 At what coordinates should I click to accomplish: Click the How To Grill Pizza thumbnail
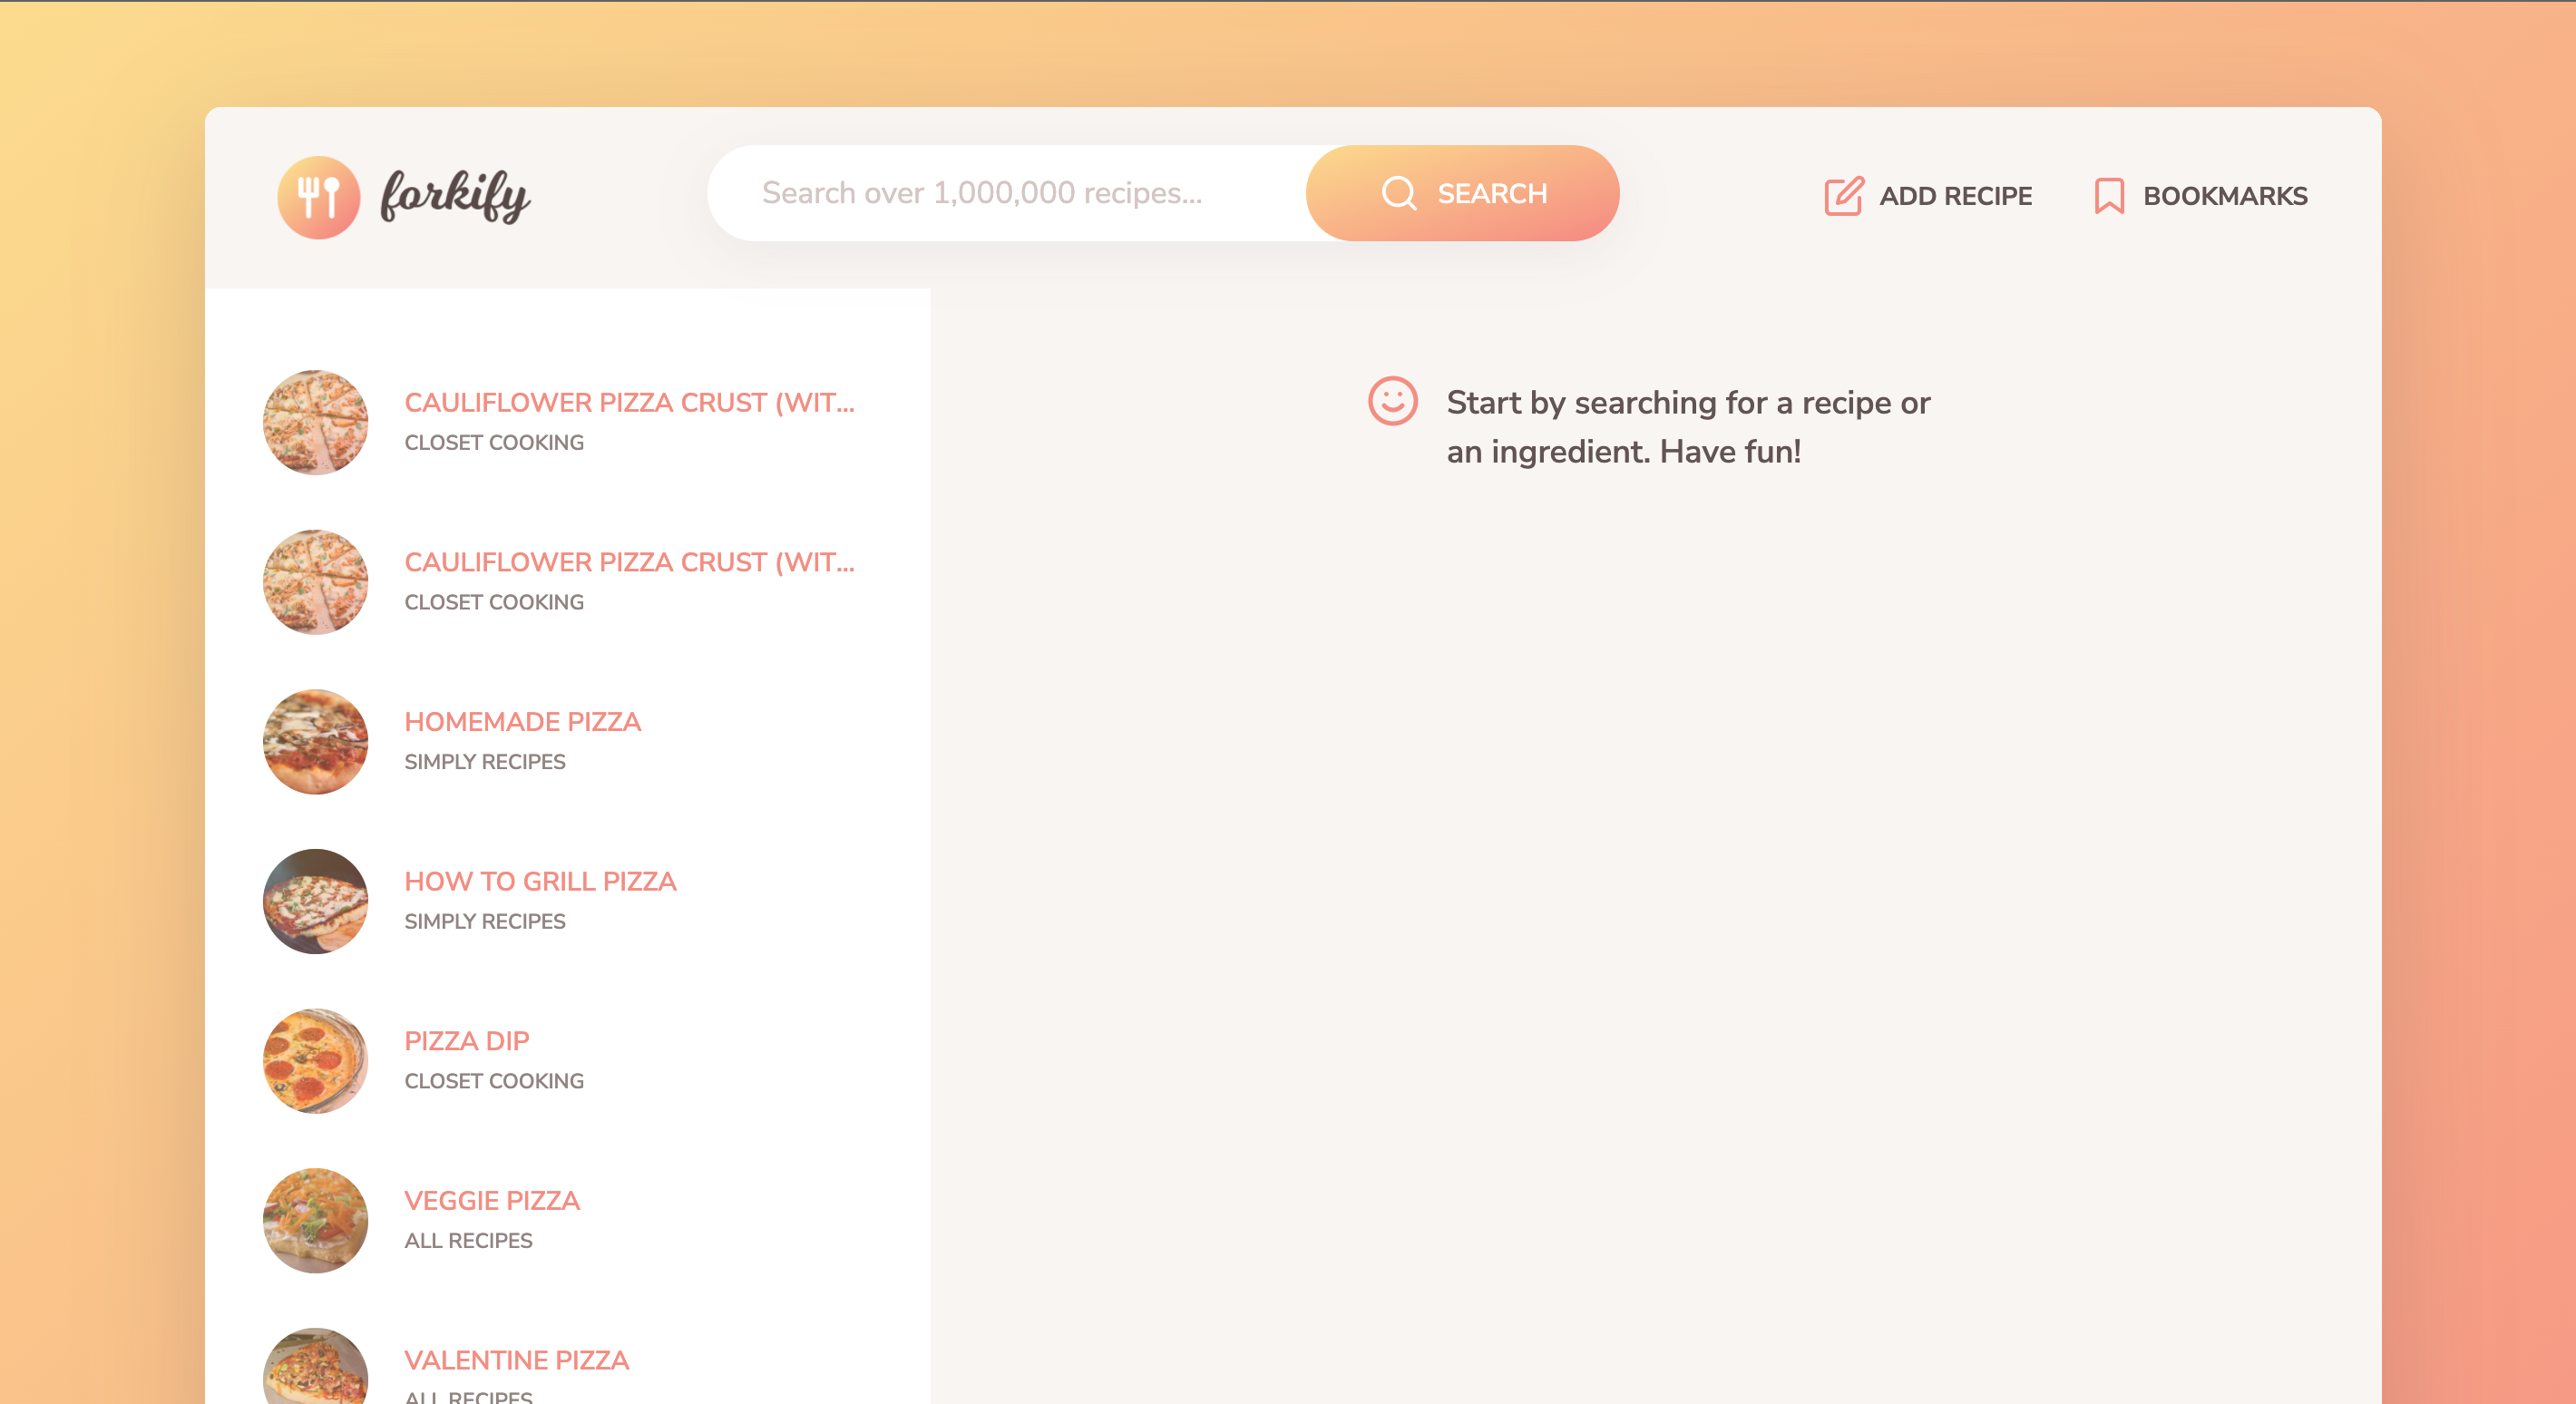coord(315,901)
